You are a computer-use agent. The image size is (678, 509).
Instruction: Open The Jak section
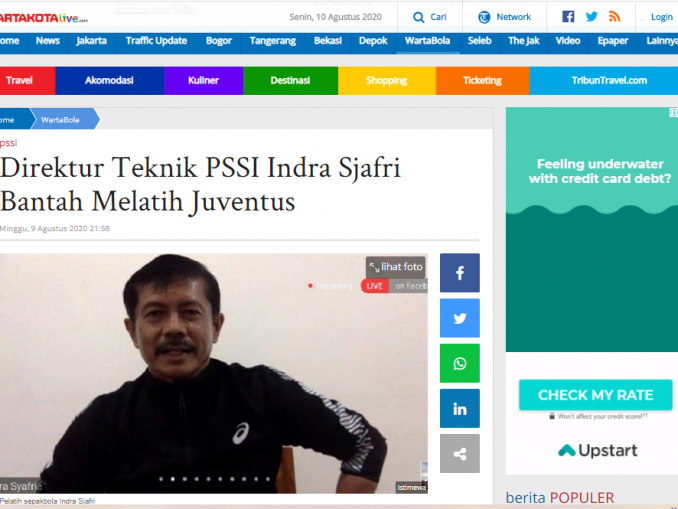click(x=524, y=41)
